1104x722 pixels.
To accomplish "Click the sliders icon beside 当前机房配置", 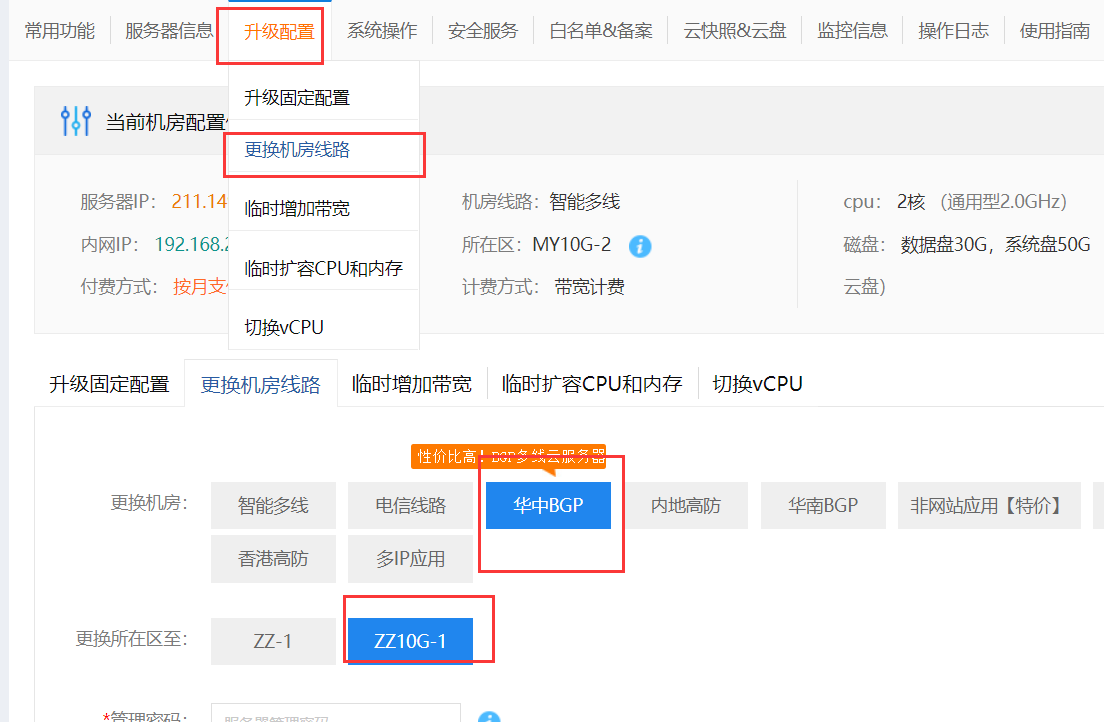I will click(76, 121).
